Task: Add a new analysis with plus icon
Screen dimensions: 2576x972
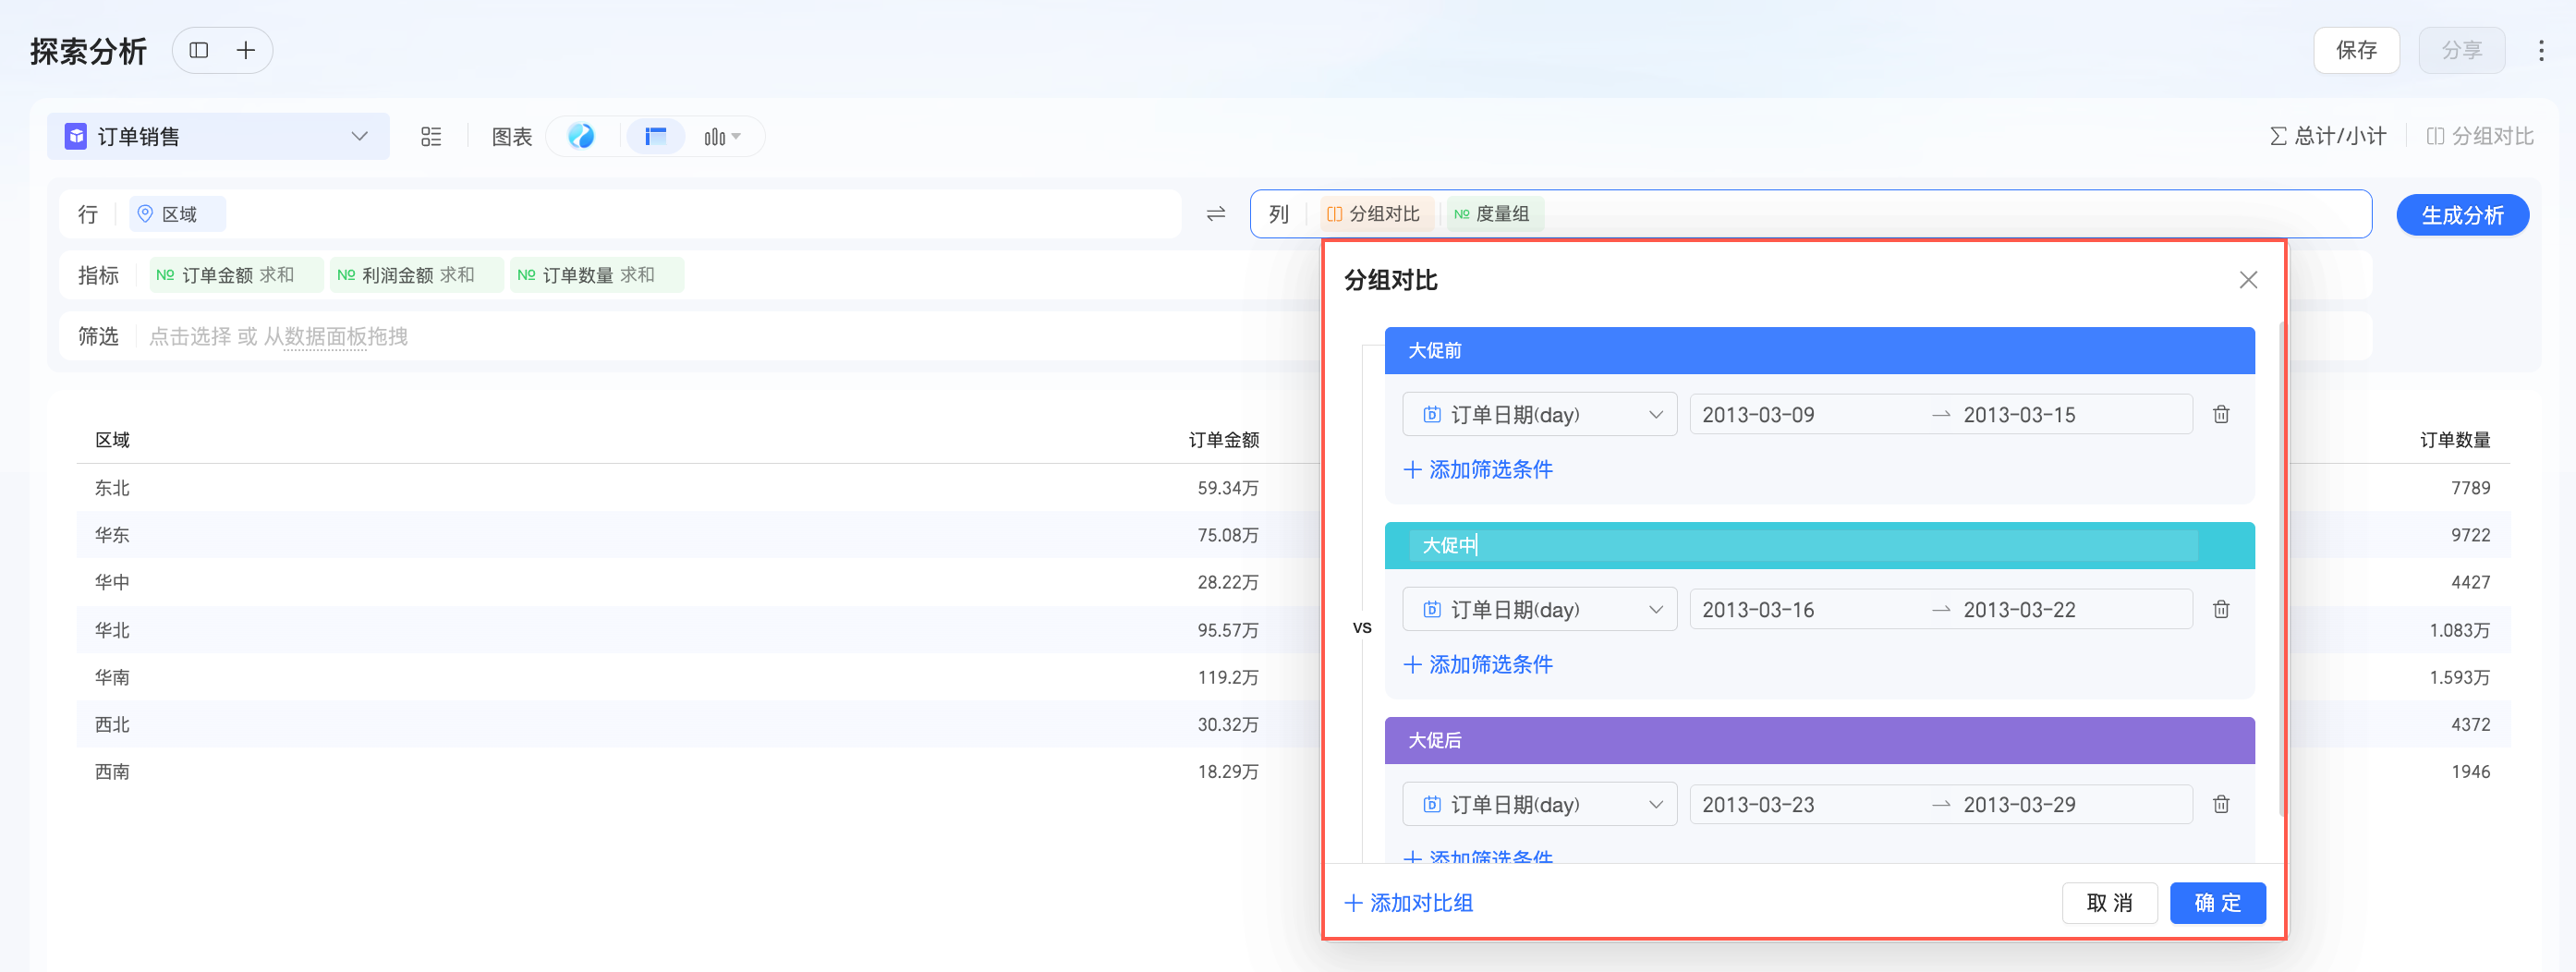Action: [x=246, y=50]
